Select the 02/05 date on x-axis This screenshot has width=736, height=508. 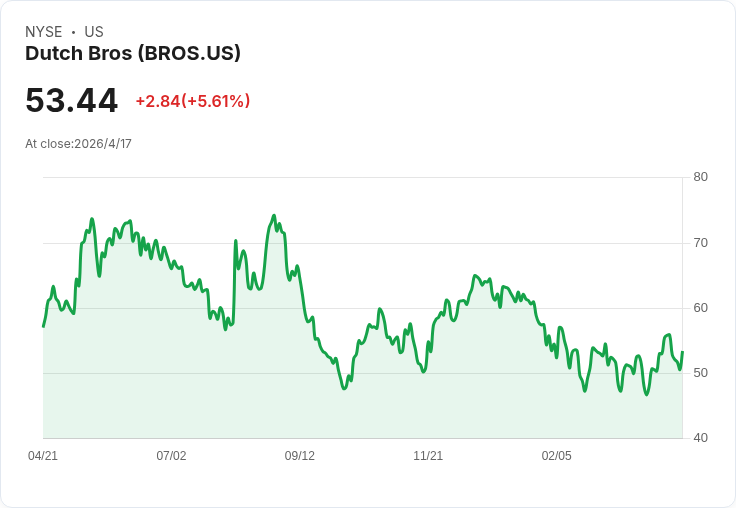557,456
